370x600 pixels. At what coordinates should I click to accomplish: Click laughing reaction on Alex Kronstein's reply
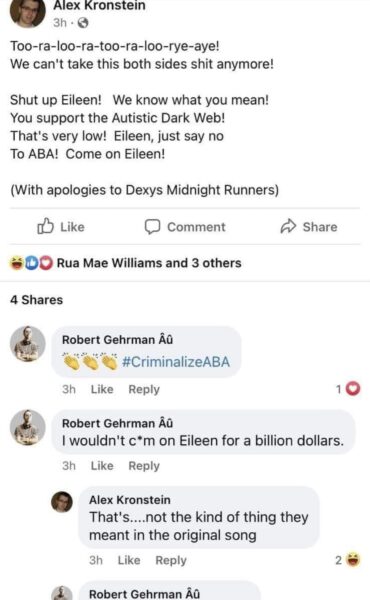click(353, 560)
